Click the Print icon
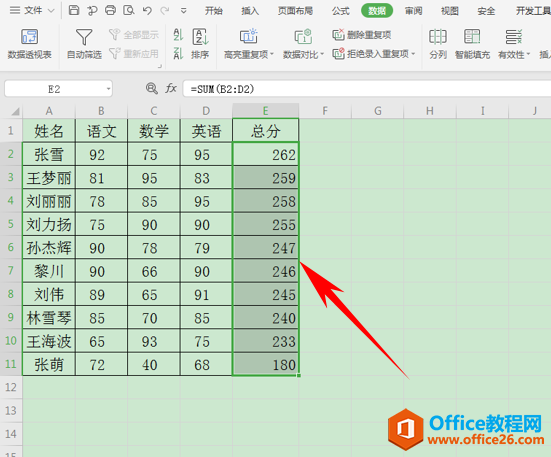This screenshot has width=551, height=457. point(110,10)
